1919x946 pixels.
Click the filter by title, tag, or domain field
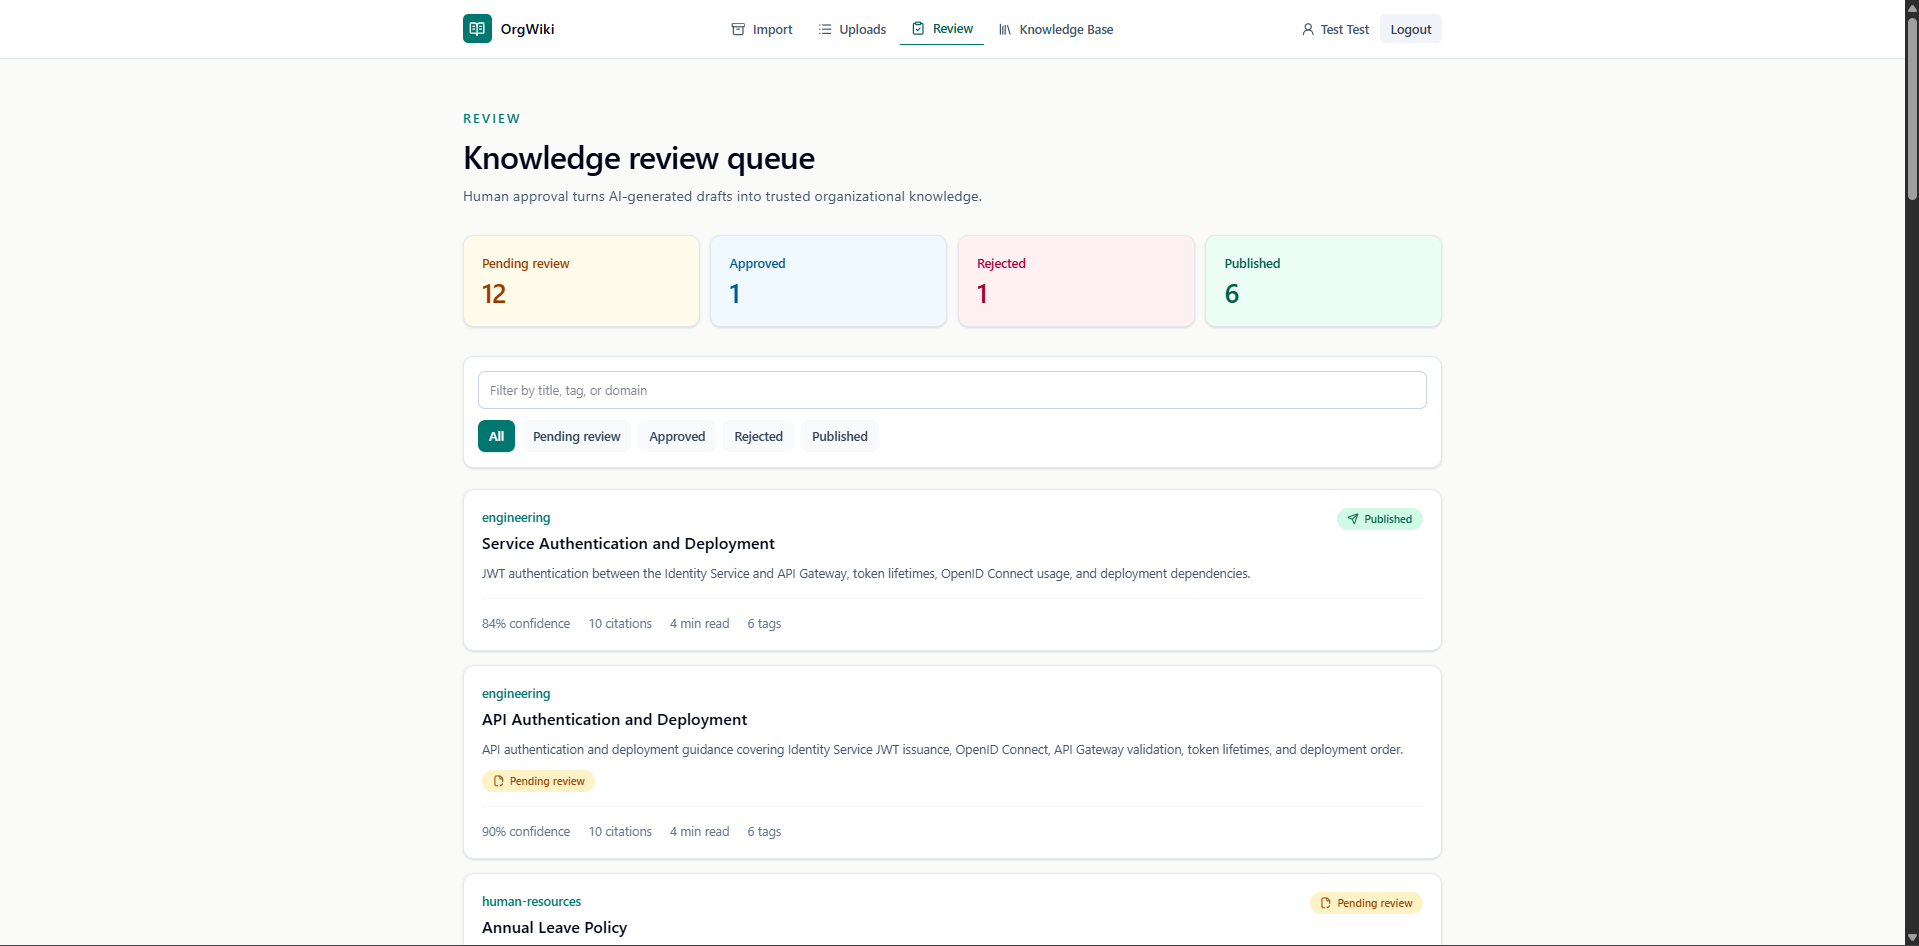[952, 390]
